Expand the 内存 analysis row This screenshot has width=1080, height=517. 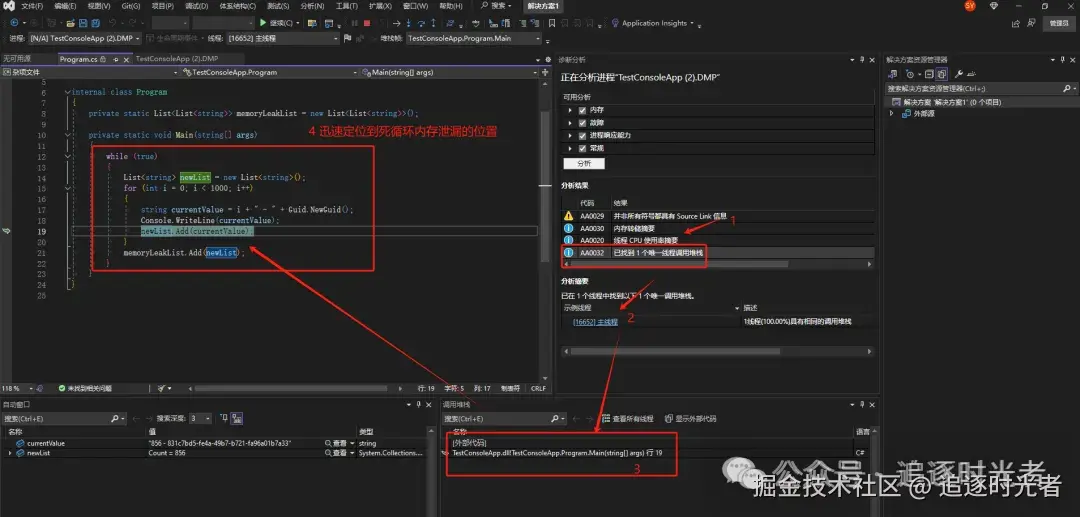570,110
